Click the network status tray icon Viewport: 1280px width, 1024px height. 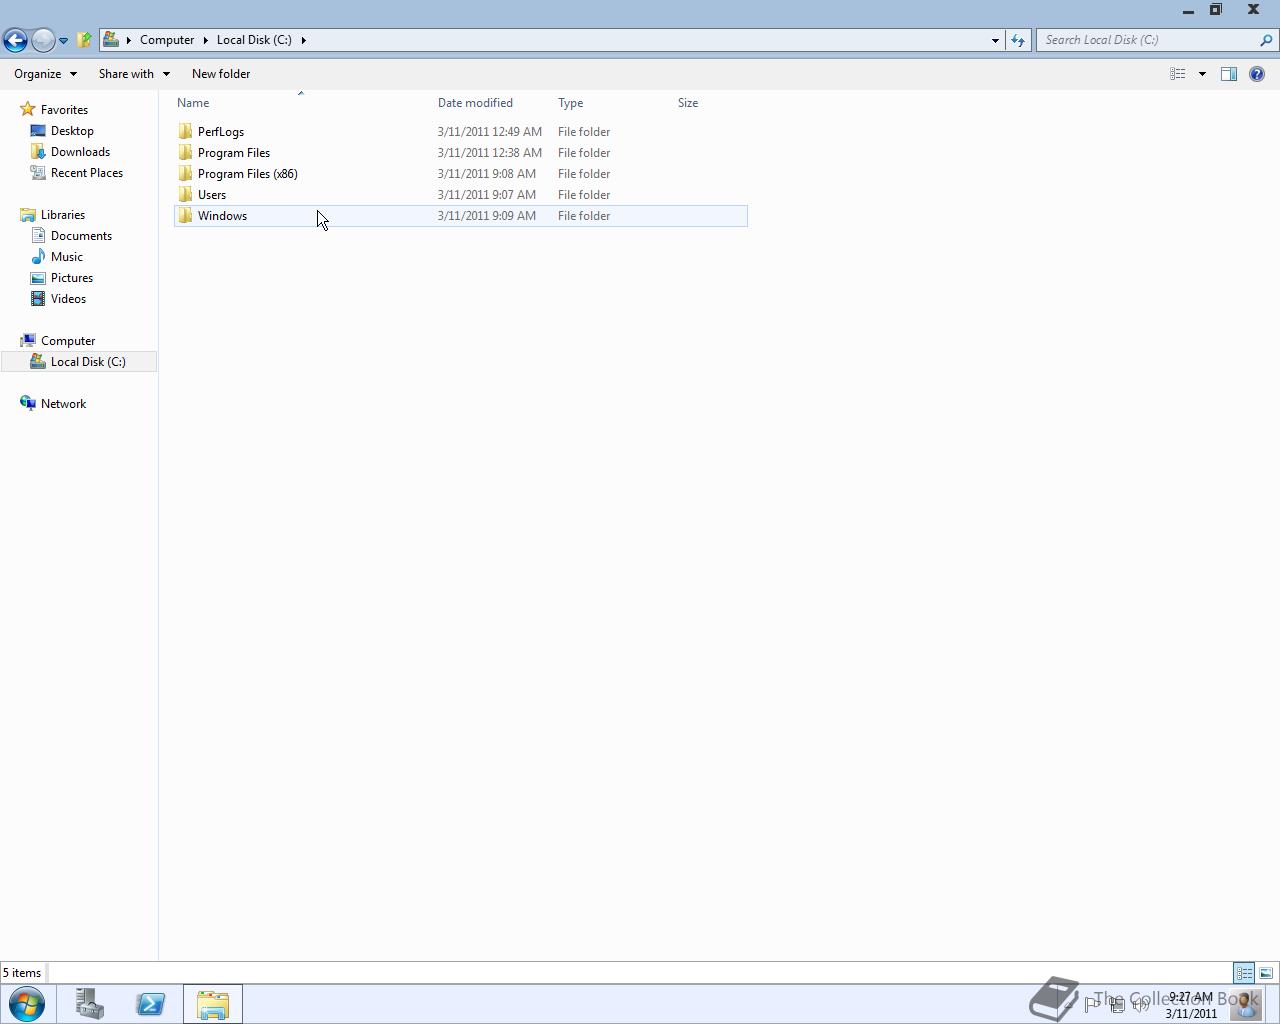(x=1117, y=1005)
